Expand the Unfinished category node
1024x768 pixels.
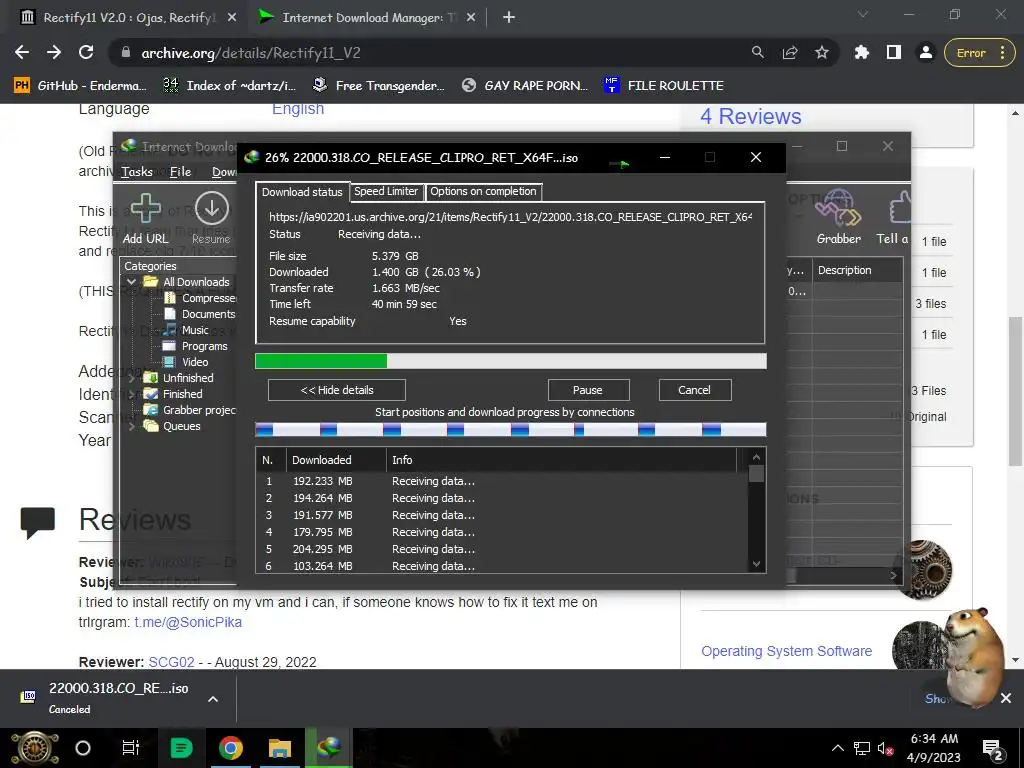click(x=132, y=378)
